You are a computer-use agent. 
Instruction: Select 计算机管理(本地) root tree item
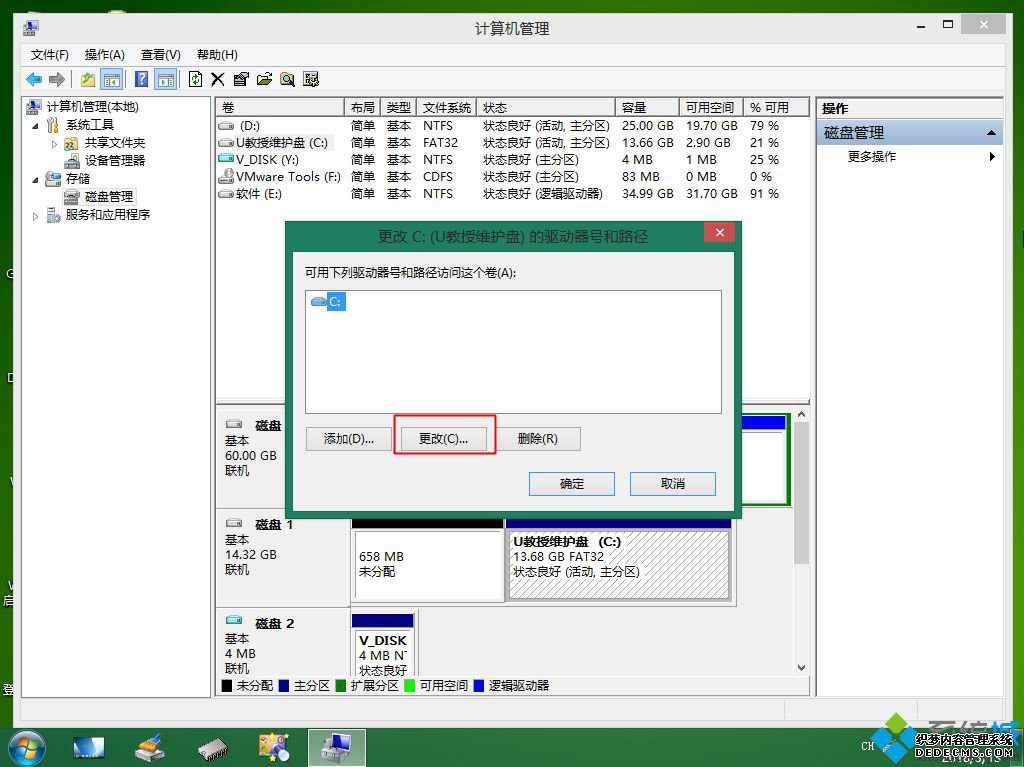(x=92, y=106)
